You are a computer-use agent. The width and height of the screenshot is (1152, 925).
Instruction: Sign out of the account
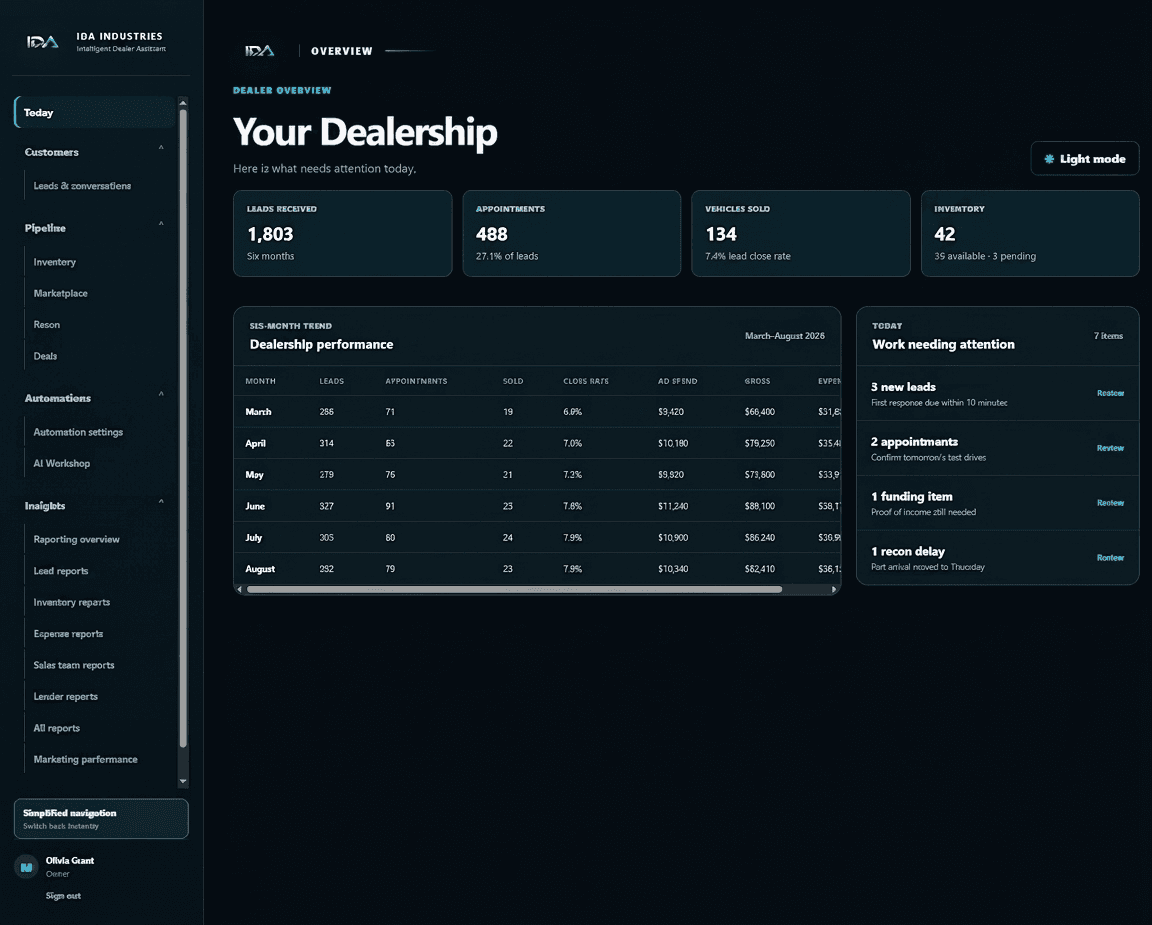click(x=63, y=896)
